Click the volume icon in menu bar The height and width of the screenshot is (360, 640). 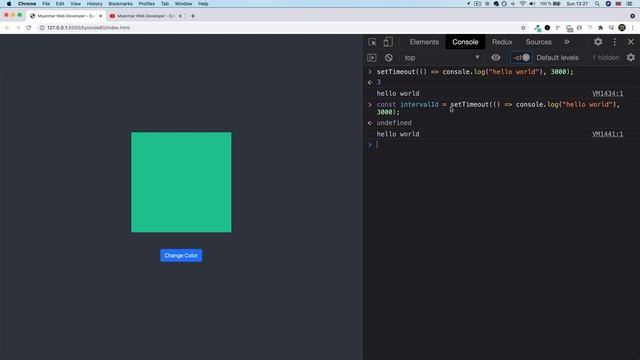532,4
